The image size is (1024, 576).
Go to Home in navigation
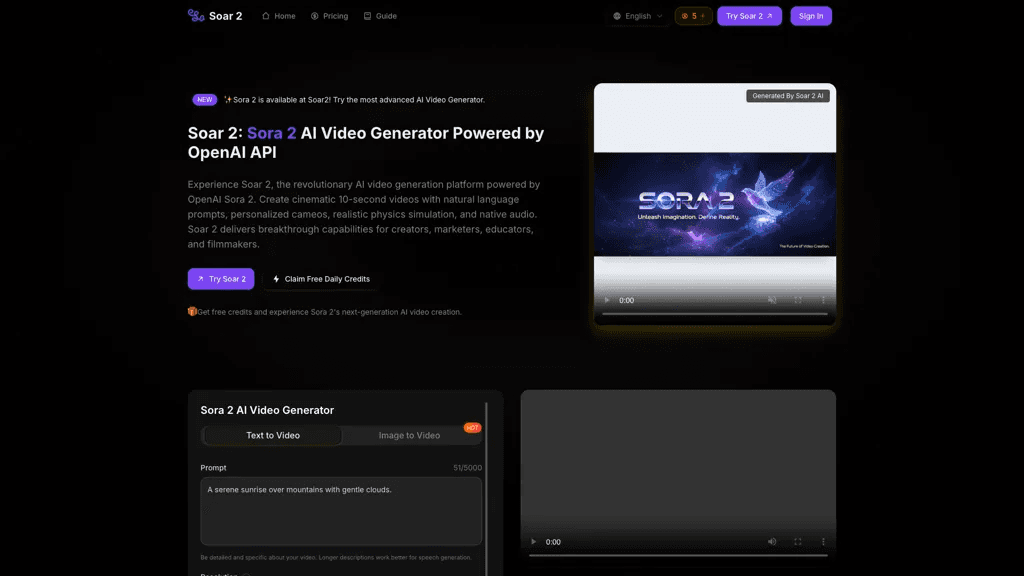point(279,16)
